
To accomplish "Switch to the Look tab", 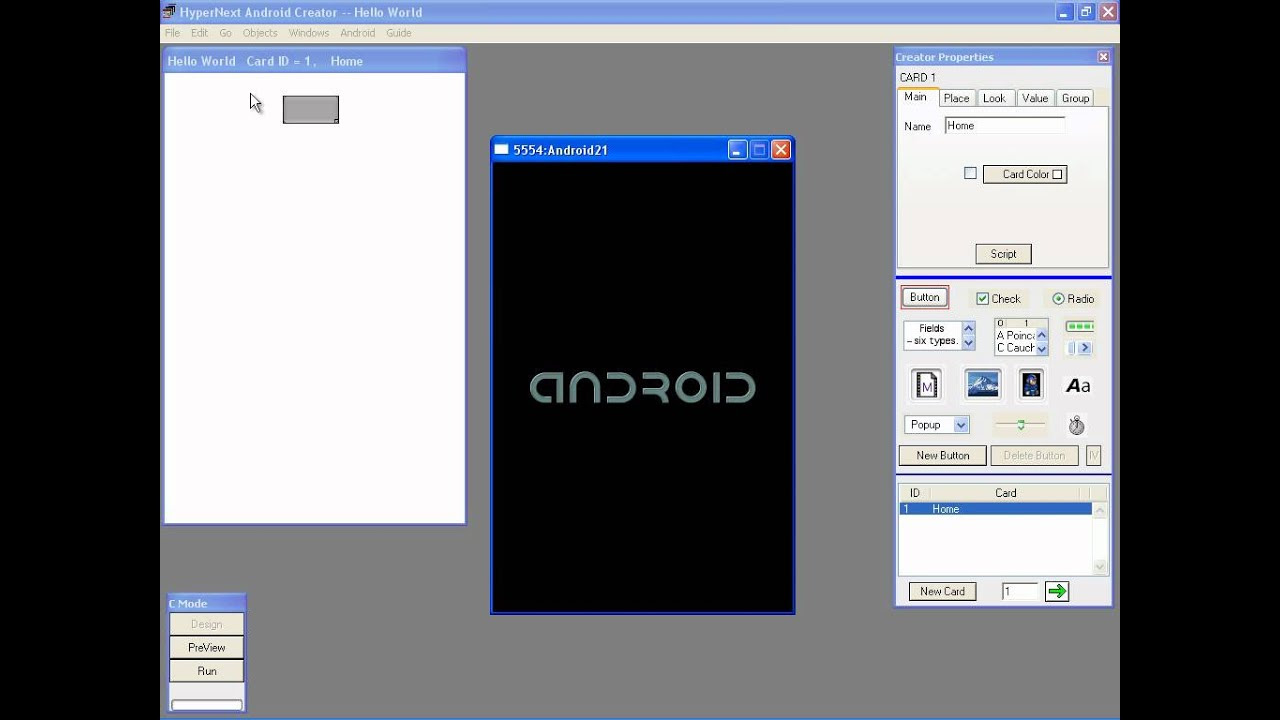I will click(994, 97).
